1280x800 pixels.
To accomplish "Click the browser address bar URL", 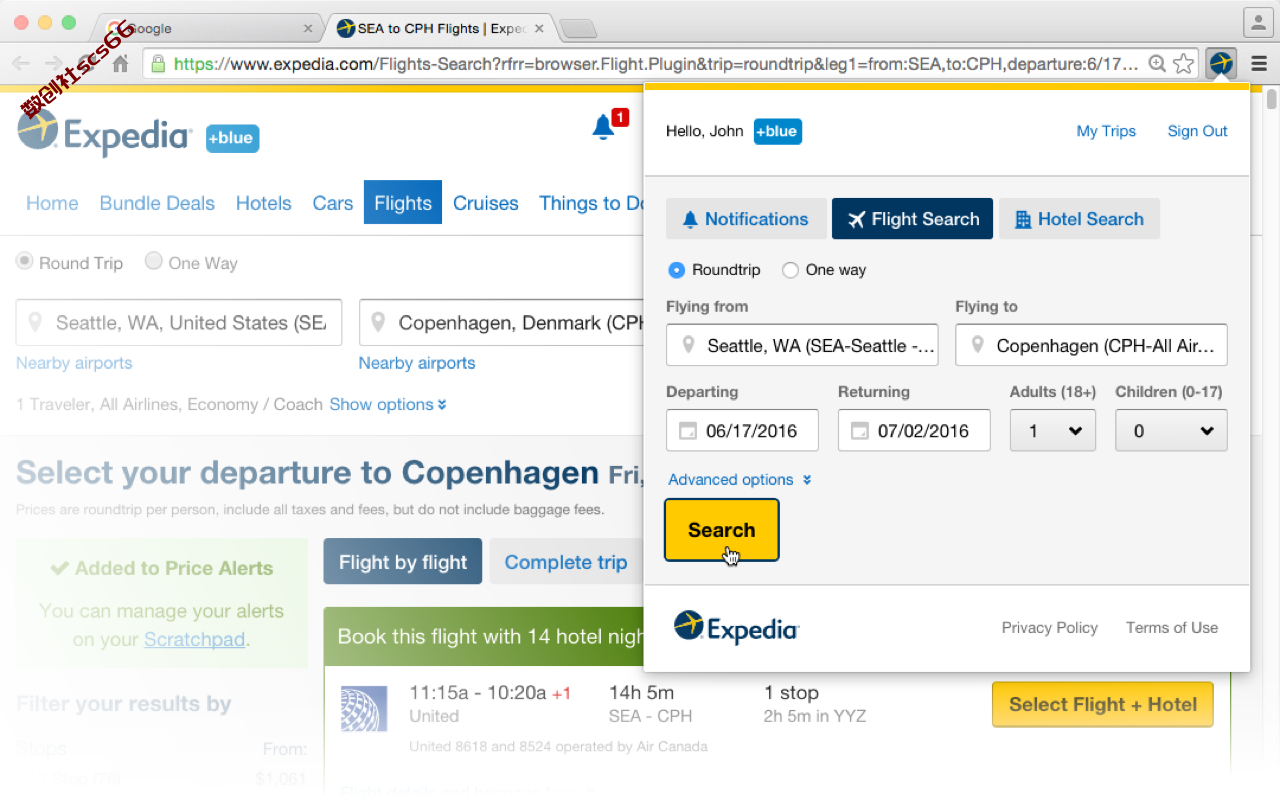I will pyautogui.click(x=655, y=64).
